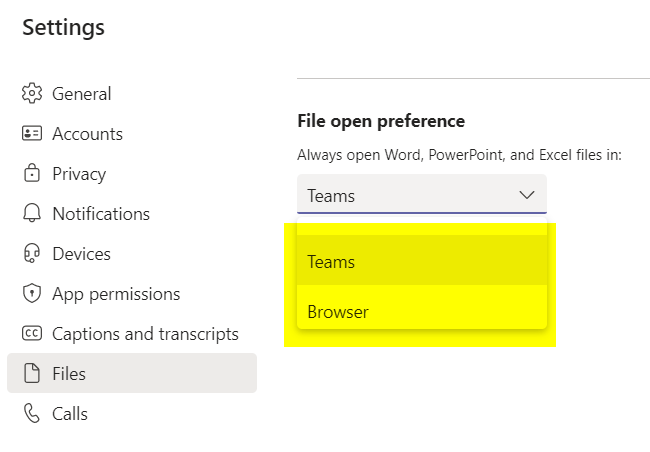The width and height of the screenshot is (650, 452).
Task: Open the General settings section
Action: [82, 94]
